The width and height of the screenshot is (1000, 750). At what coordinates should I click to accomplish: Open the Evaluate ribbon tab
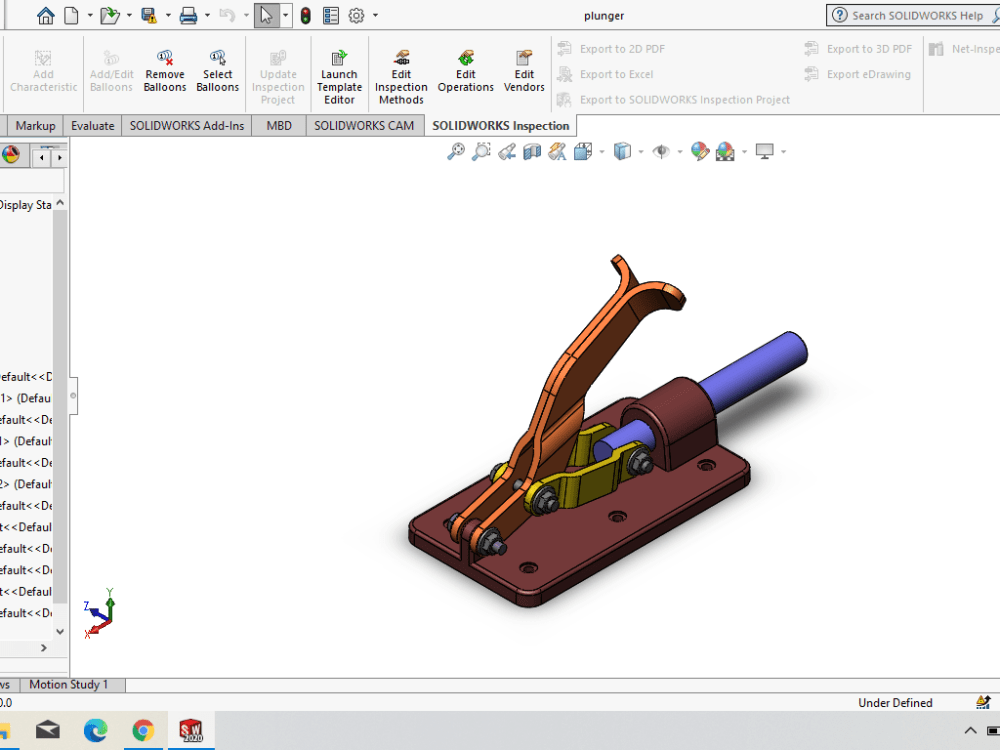92,125
